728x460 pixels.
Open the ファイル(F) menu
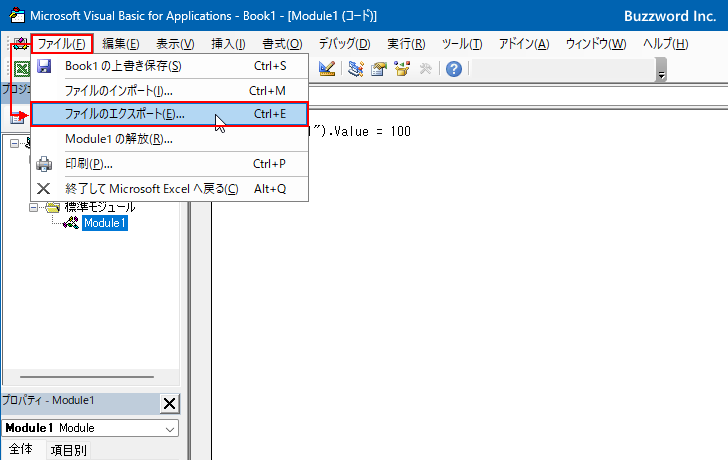point(62,44)
